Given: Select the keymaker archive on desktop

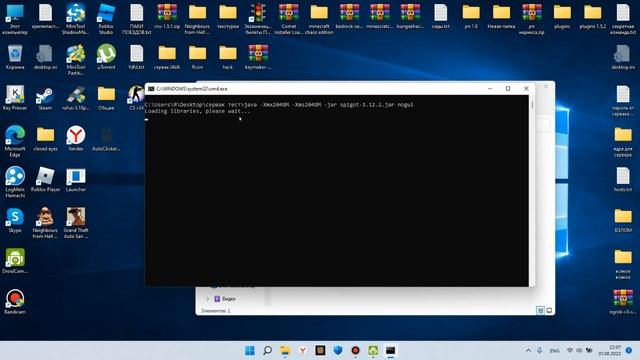Looking at the screenshot, I should [258, 56].
